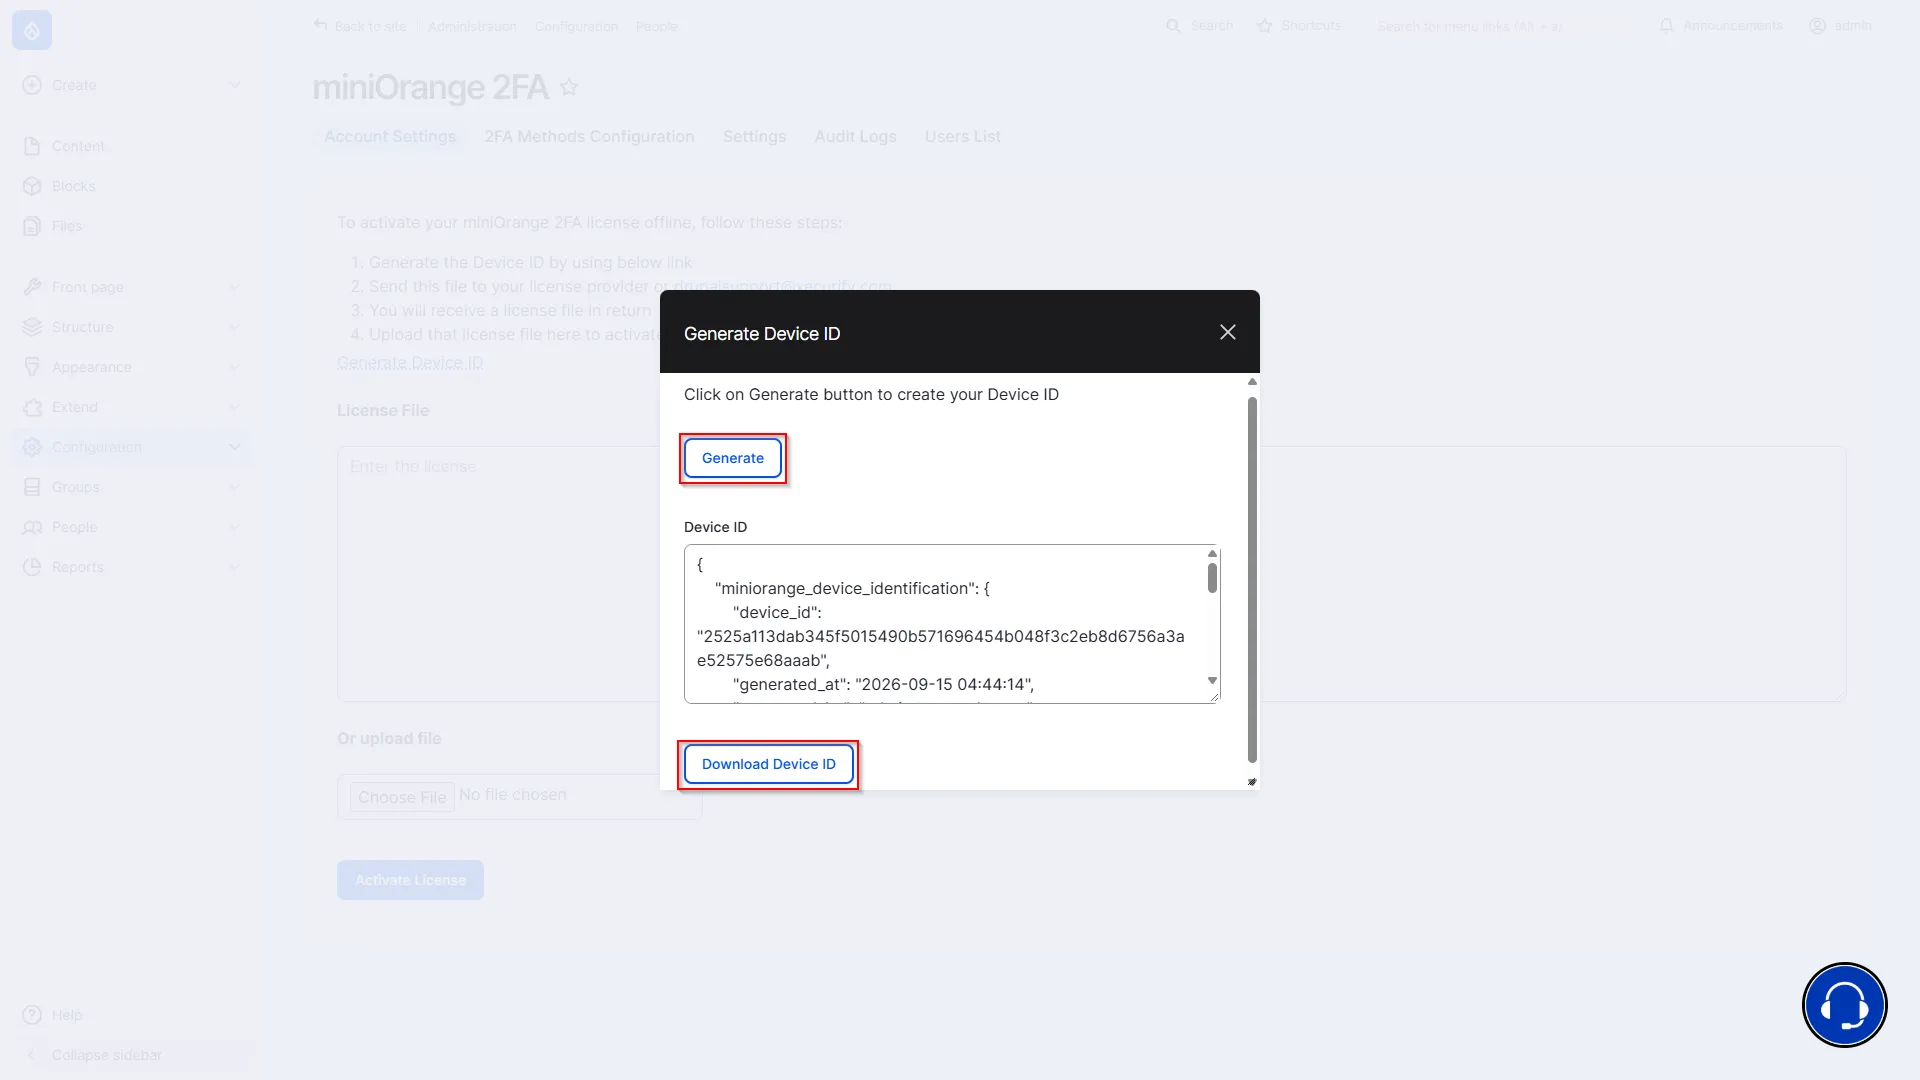
Task: Open the admin user menu
Action: (1840, 26)
